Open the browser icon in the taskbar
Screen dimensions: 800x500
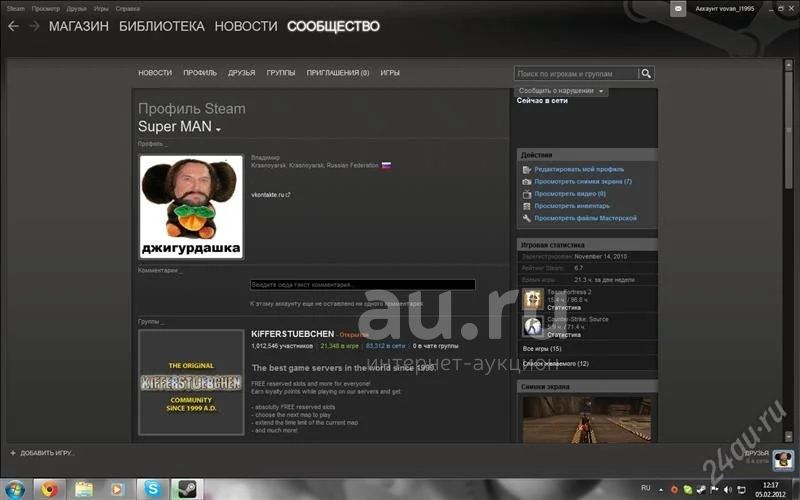(x=49, y=490)
